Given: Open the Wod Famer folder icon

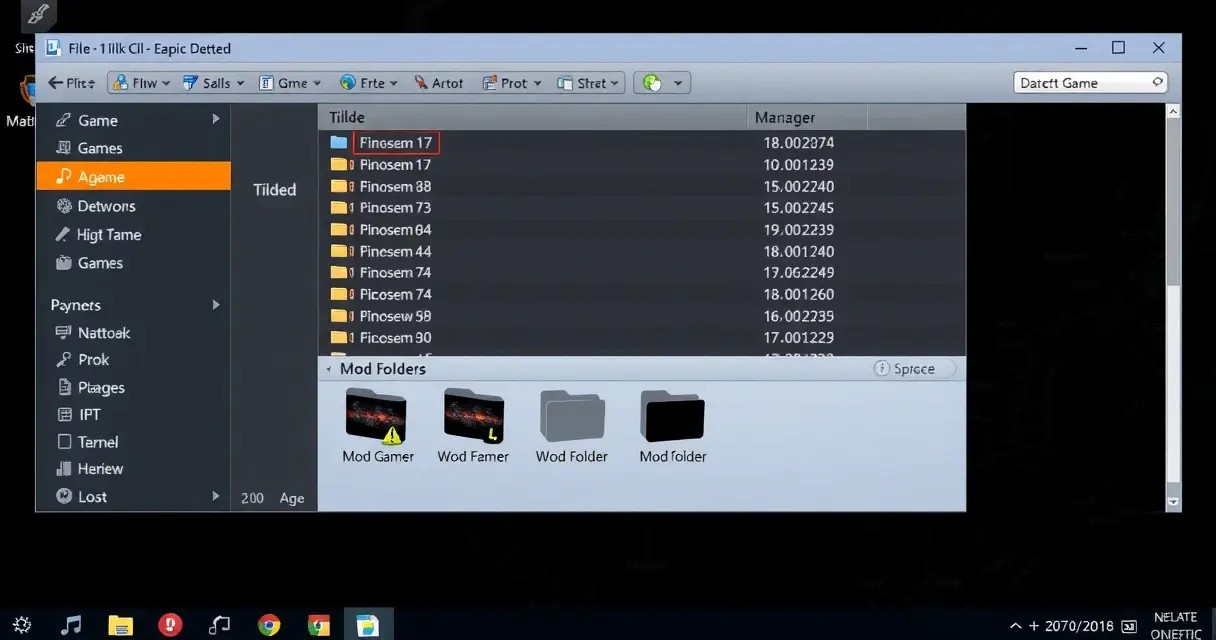Looking at the screenshot, I should (x=474, y=416).
